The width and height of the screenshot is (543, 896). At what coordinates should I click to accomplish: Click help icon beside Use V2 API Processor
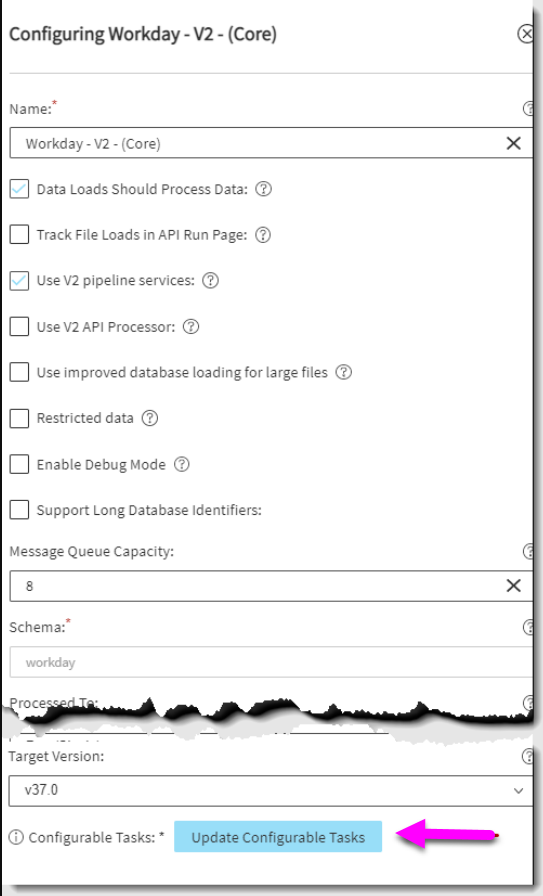click(x=191, y=326)
